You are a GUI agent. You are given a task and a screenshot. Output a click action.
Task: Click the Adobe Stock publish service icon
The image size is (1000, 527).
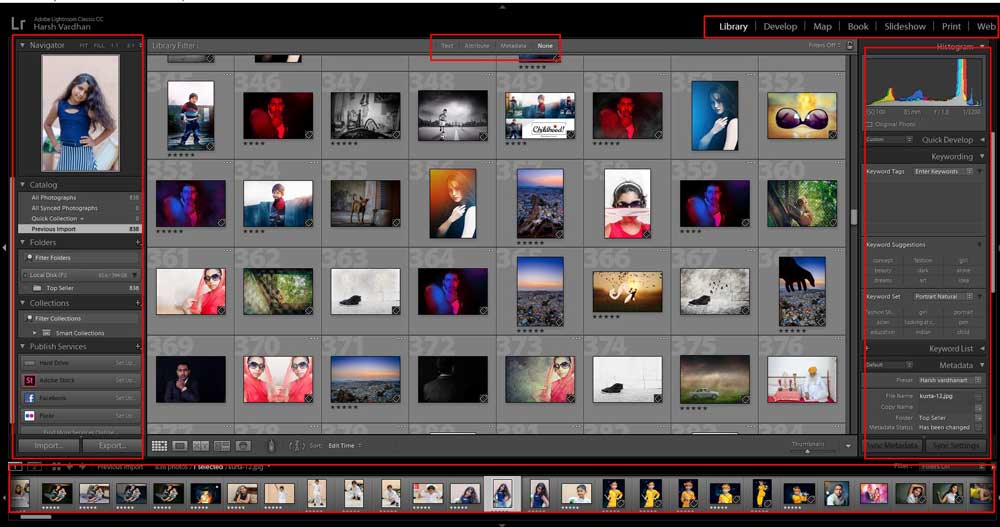point(29,380)
